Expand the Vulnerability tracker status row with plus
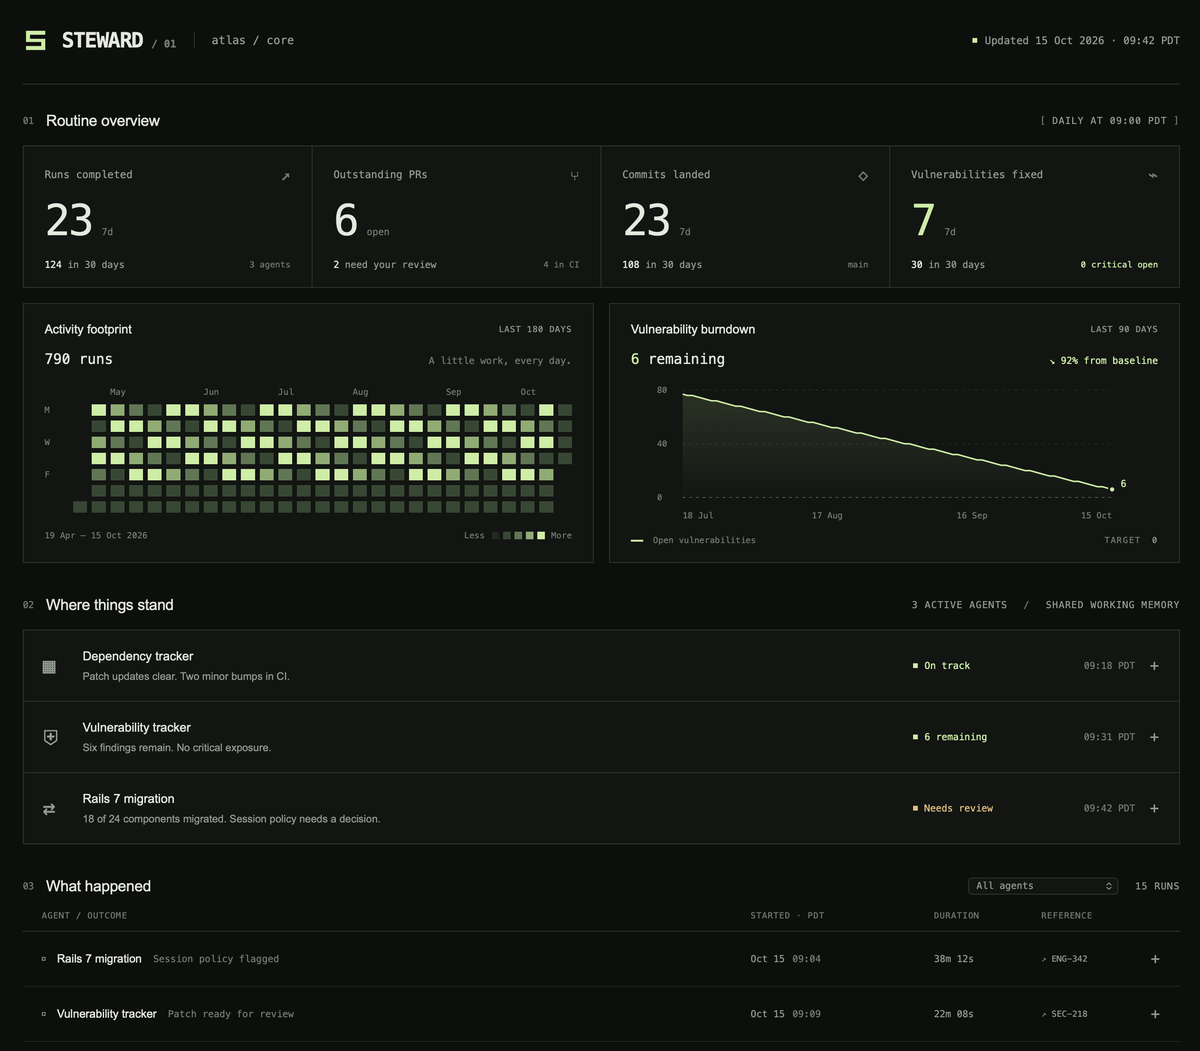1200x1051 pixels. pyautogui.click(x=1154, y=737)
